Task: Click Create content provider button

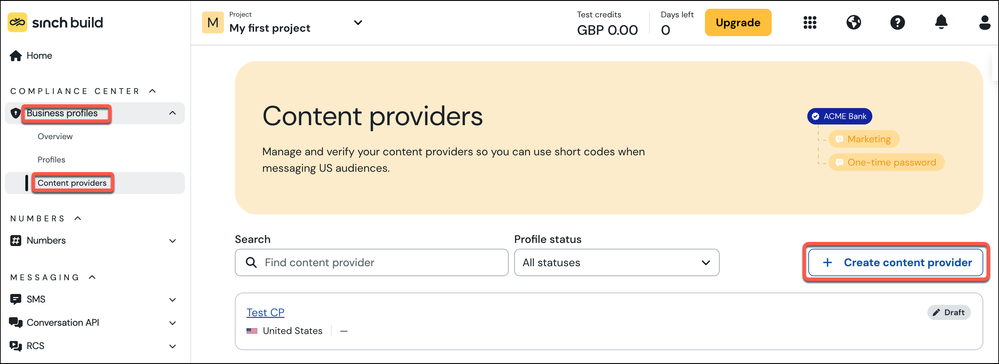Action: [x=895, y=262]
